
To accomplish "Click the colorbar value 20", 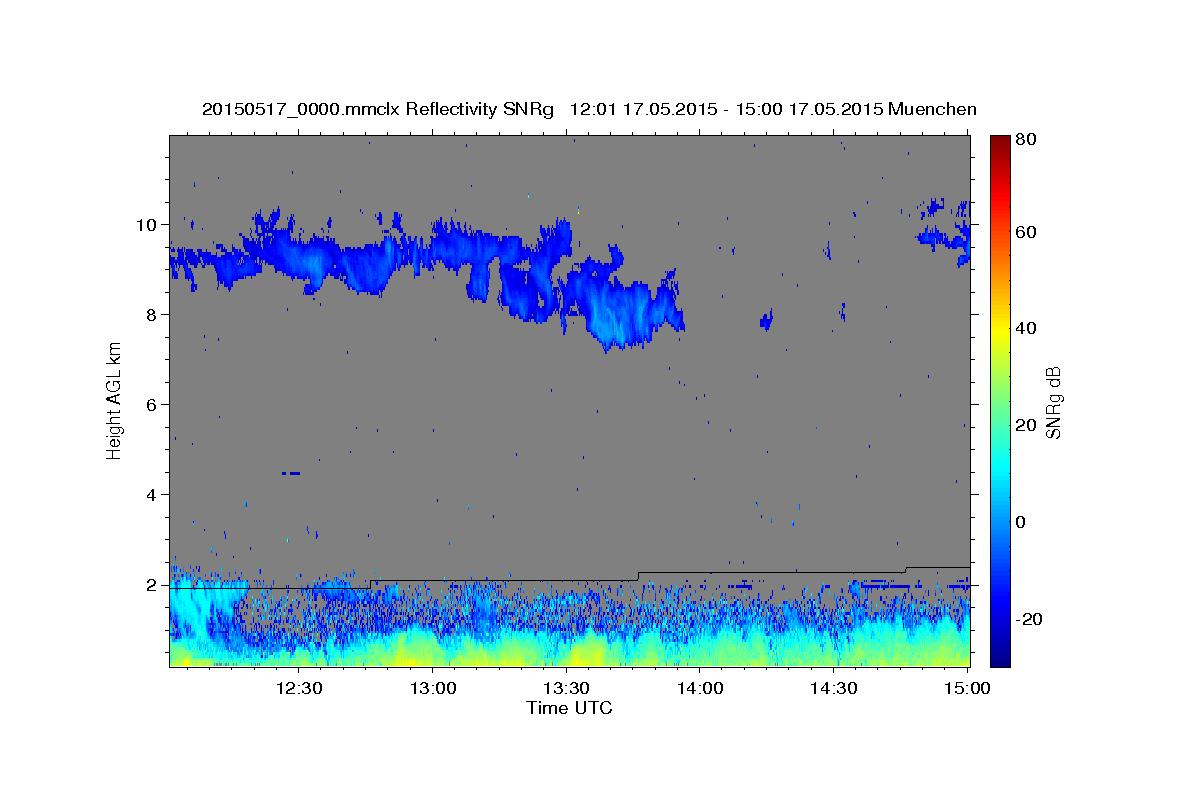I will pos(1025,425).
